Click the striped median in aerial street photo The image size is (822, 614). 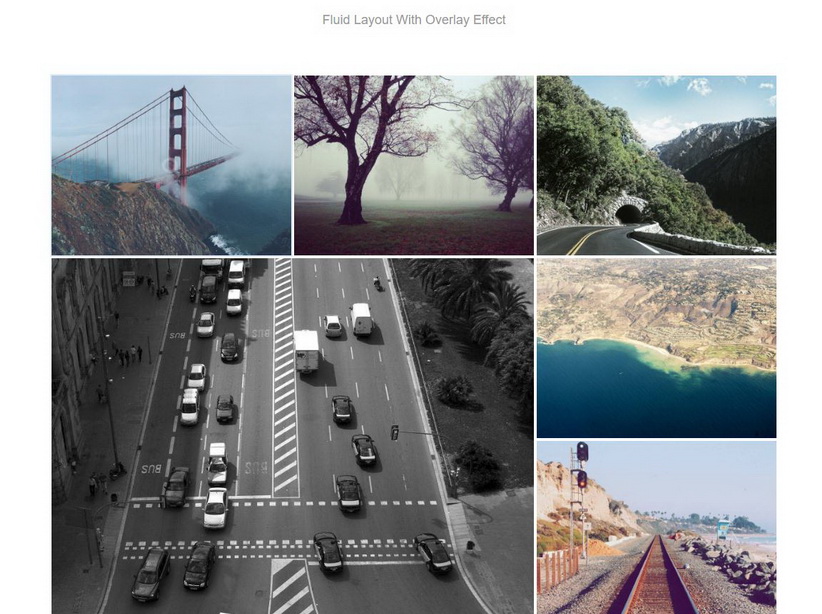coord(285,378)
